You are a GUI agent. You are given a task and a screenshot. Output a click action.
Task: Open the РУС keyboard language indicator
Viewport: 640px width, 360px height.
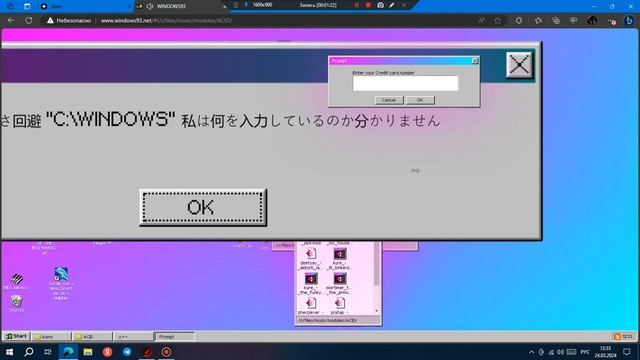[585, 352]
